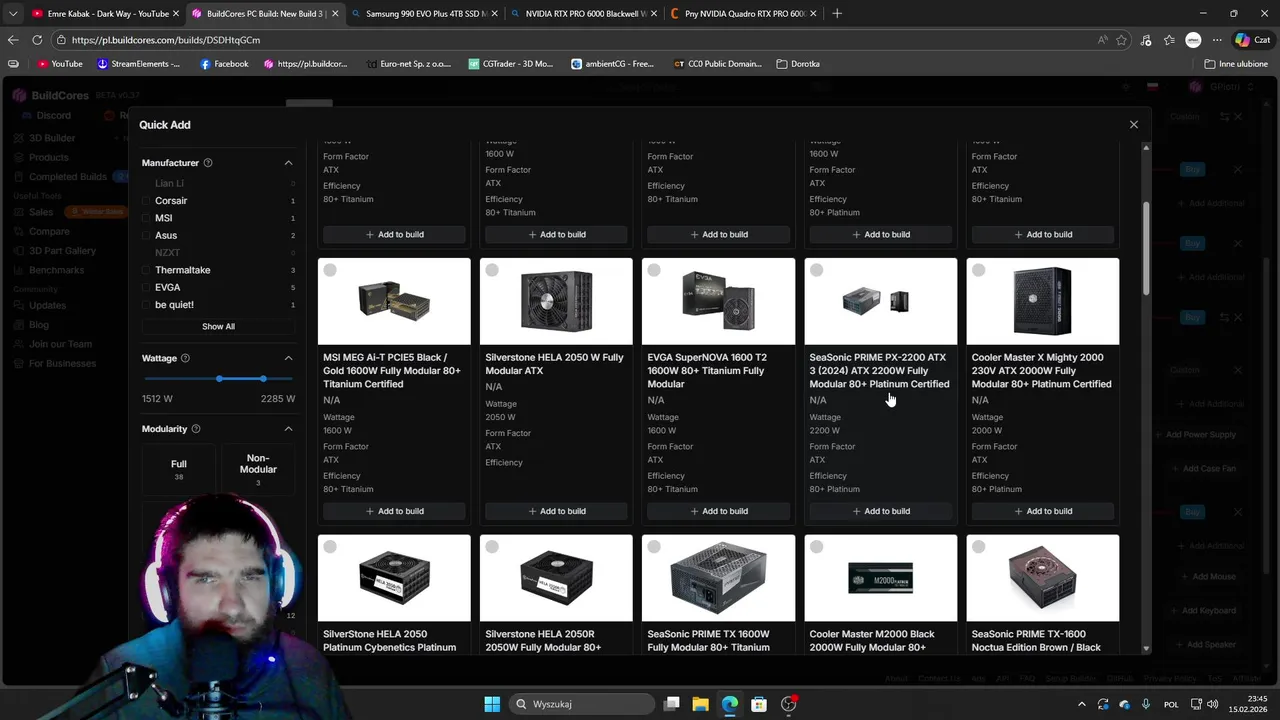
Task: Open StreamElements bookmark
Action: 139,64
